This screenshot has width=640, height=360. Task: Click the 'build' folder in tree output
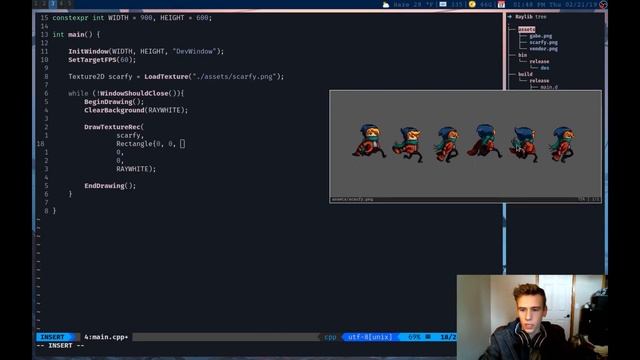(525, 74)
